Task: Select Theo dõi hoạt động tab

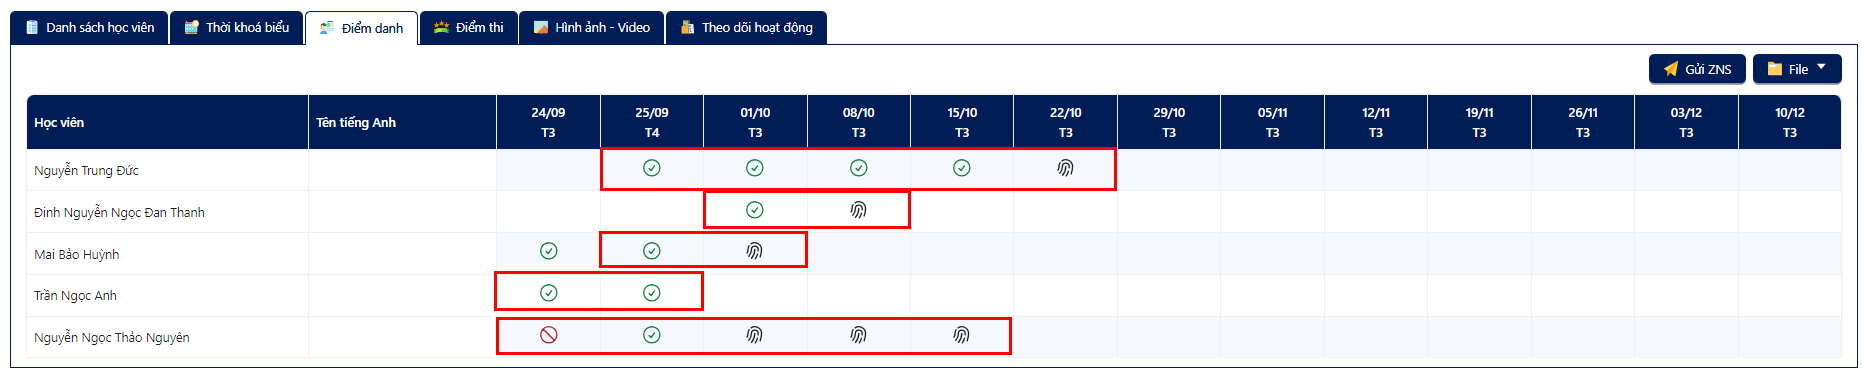Action: (x=747, y=28)
